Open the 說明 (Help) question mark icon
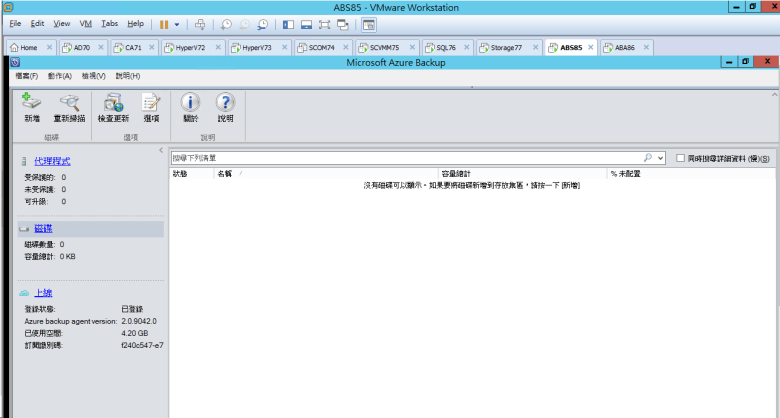This screenshot has width=780, height=418. coord(225,102)
